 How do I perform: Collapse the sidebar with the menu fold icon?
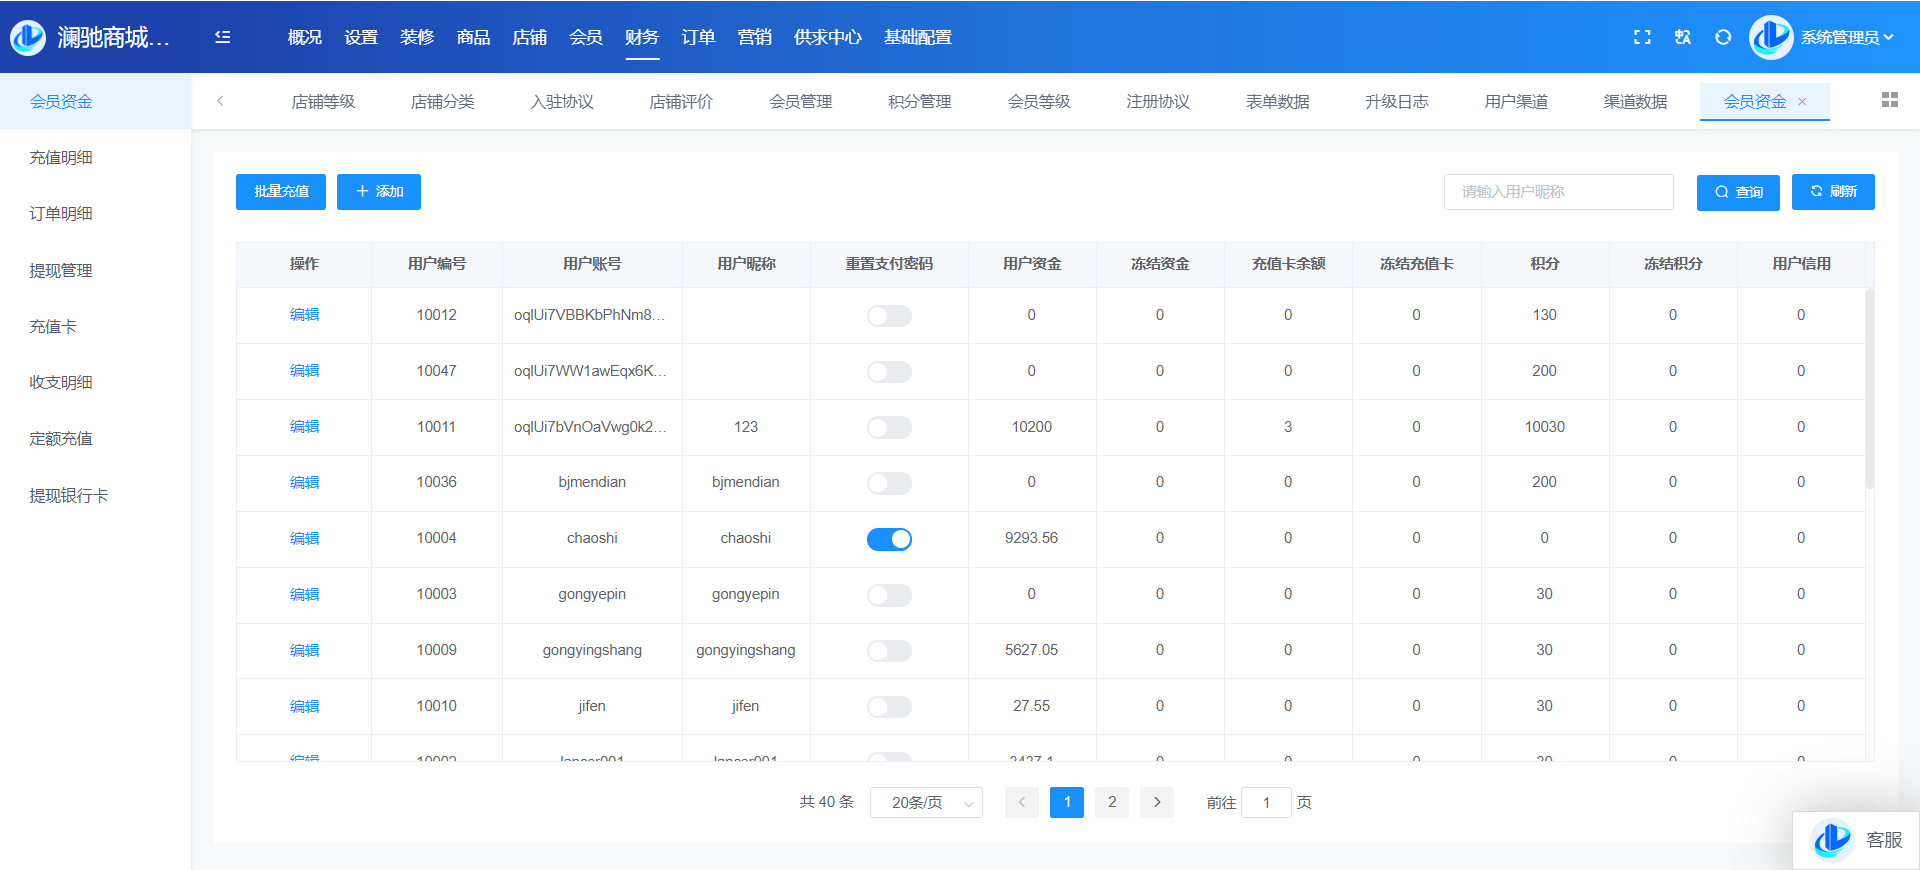pos(222,37)
